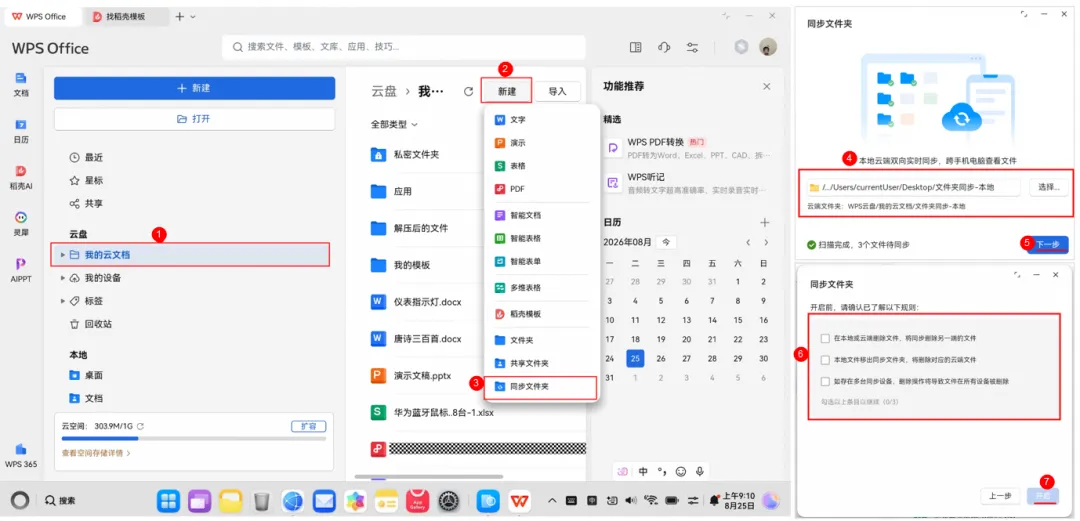Open the user avatar profile
This screenshot has height=521, width=1080.
tap(768, 47)
